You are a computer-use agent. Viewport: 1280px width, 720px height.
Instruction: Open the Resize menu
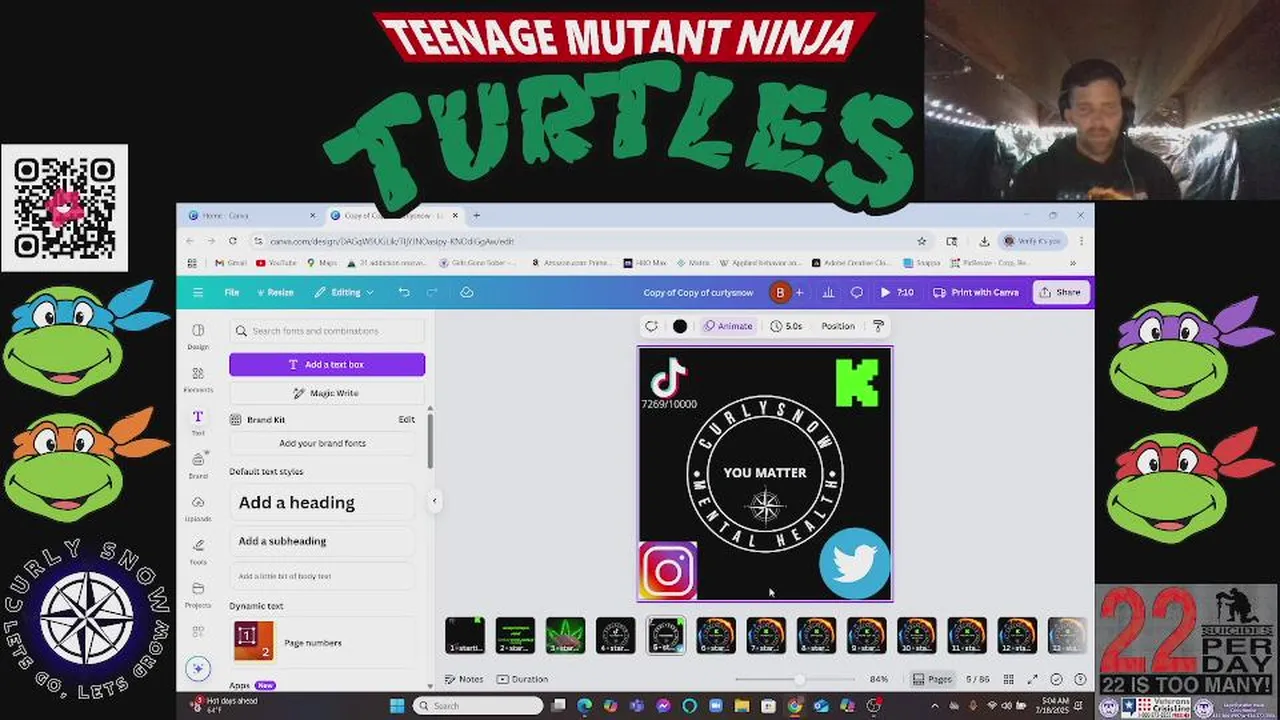tap(275, 292)
